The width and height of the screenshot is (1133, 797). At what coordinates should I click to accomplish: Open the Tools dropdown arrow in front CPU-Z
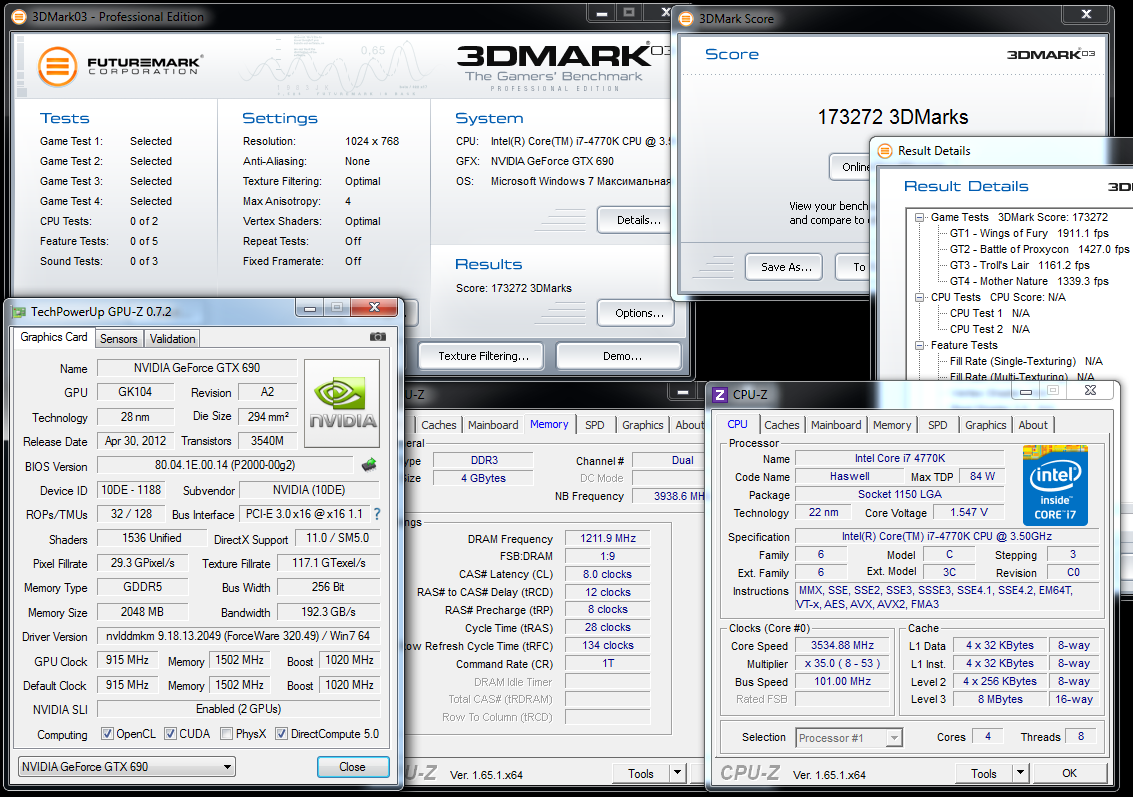point(1020,773)
